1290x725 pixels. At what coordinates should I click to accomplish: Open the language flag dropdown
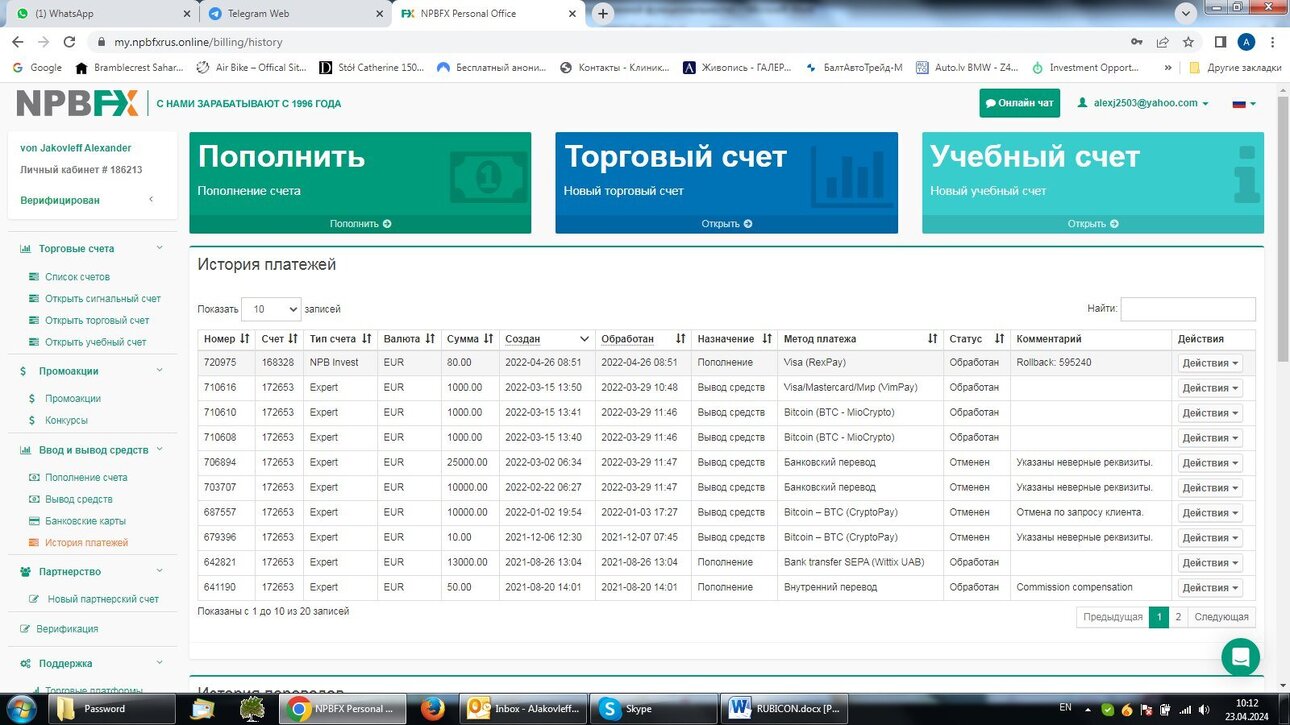tap(1244, 103)
